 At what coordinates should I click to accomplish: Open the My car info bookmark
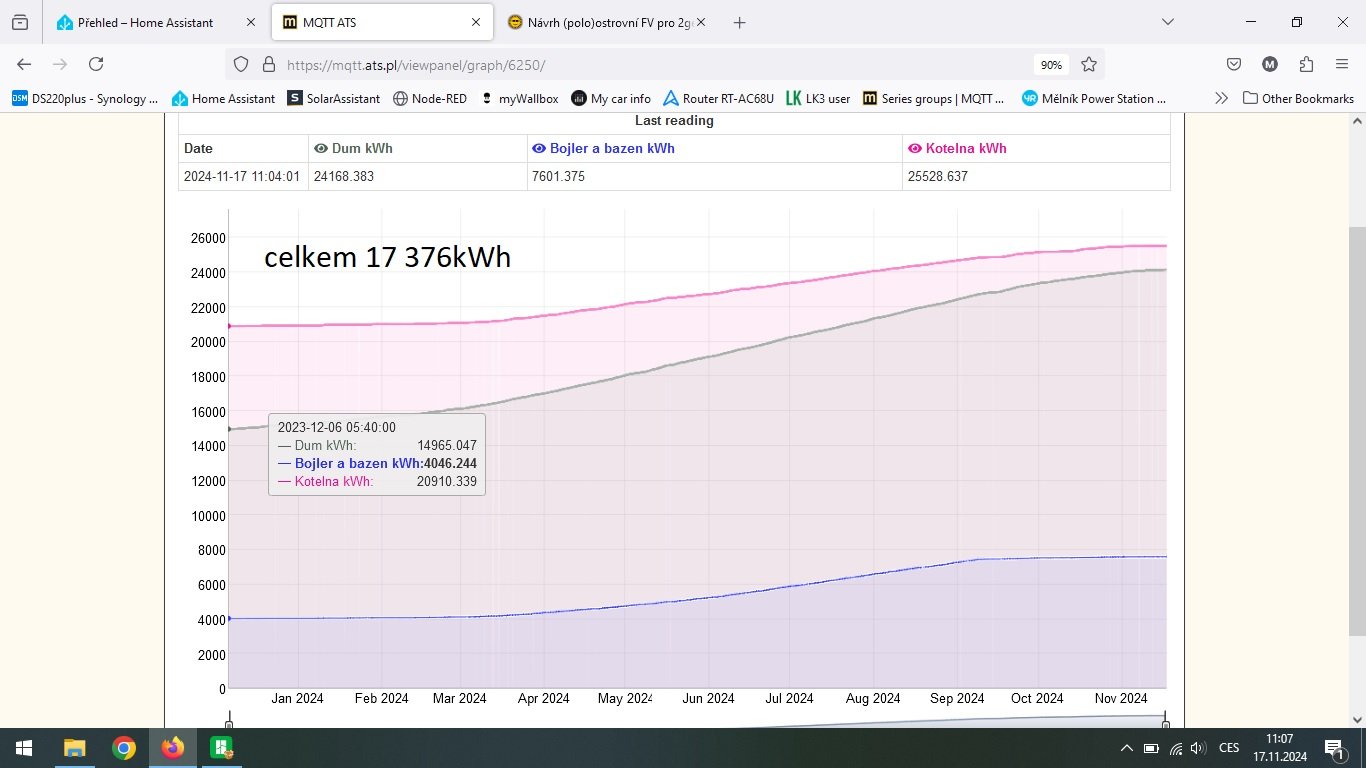(x=611, y=98)
